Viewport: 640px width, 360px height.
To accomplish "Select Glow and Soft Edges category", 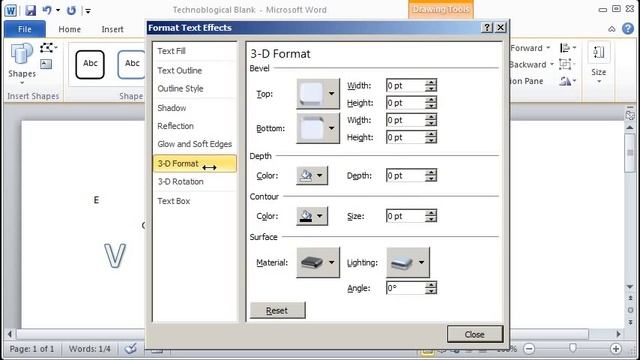I will 194,144.
